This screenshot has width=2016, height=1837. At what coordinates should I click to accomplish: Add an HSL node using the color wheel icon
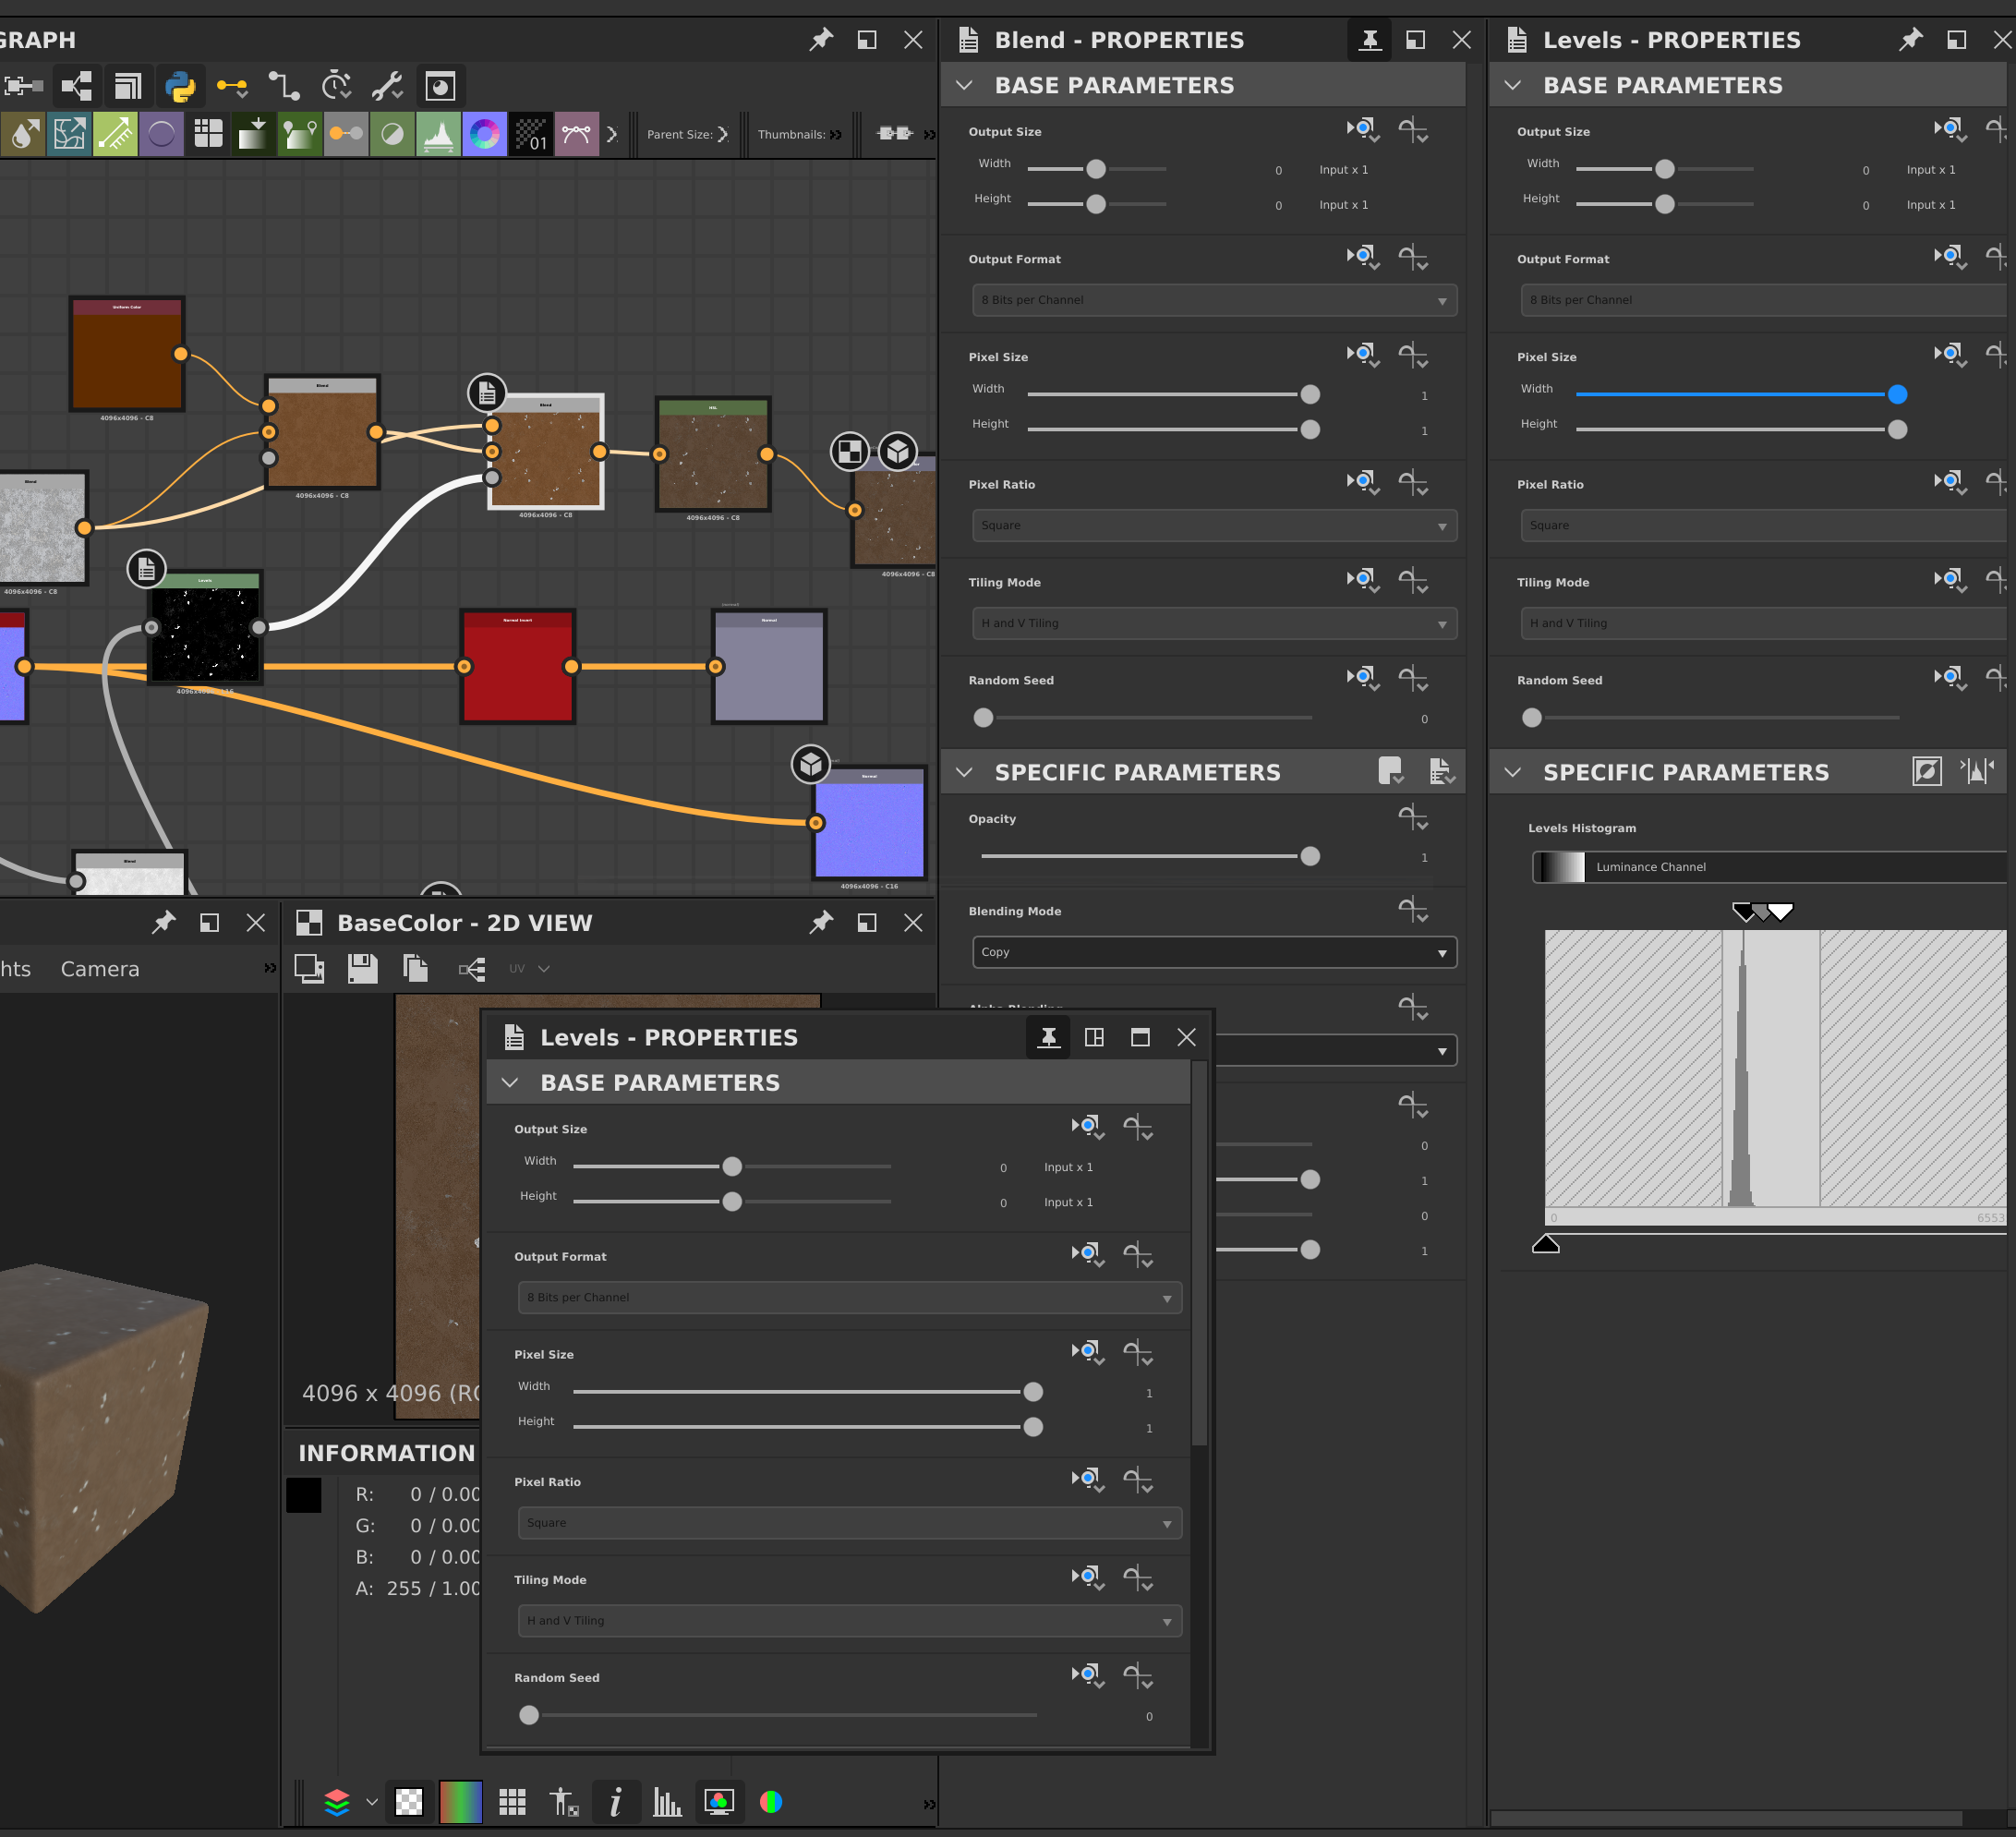484,133
